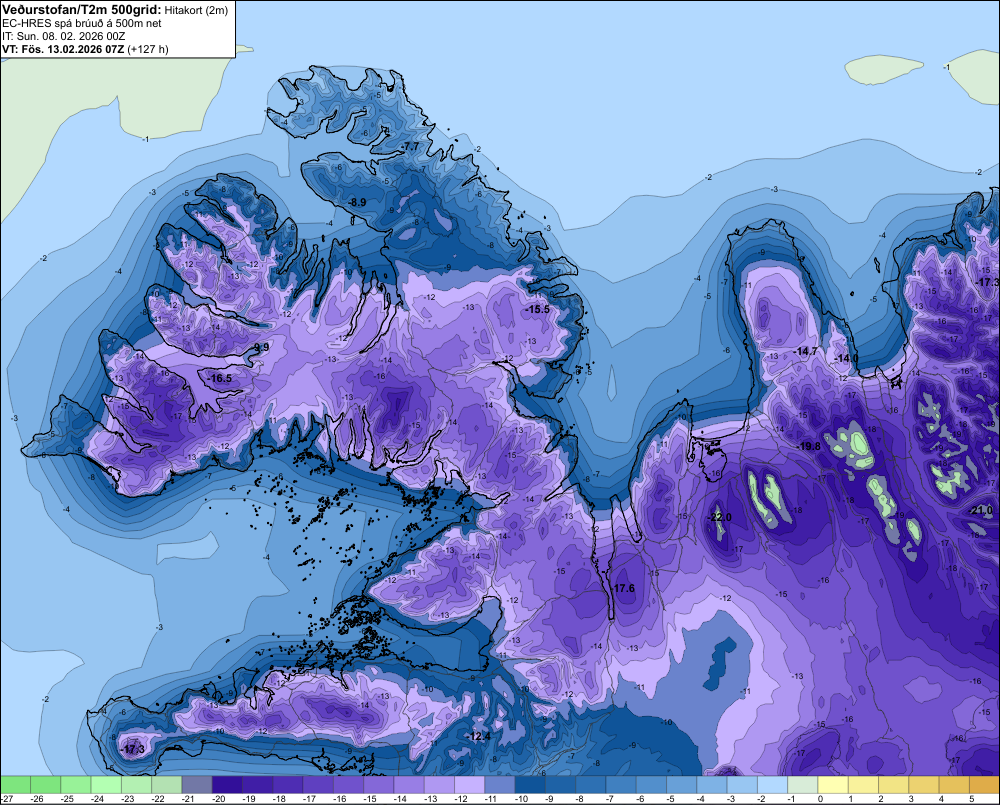Select the legend swatch labeled -4

click(712, 784)
